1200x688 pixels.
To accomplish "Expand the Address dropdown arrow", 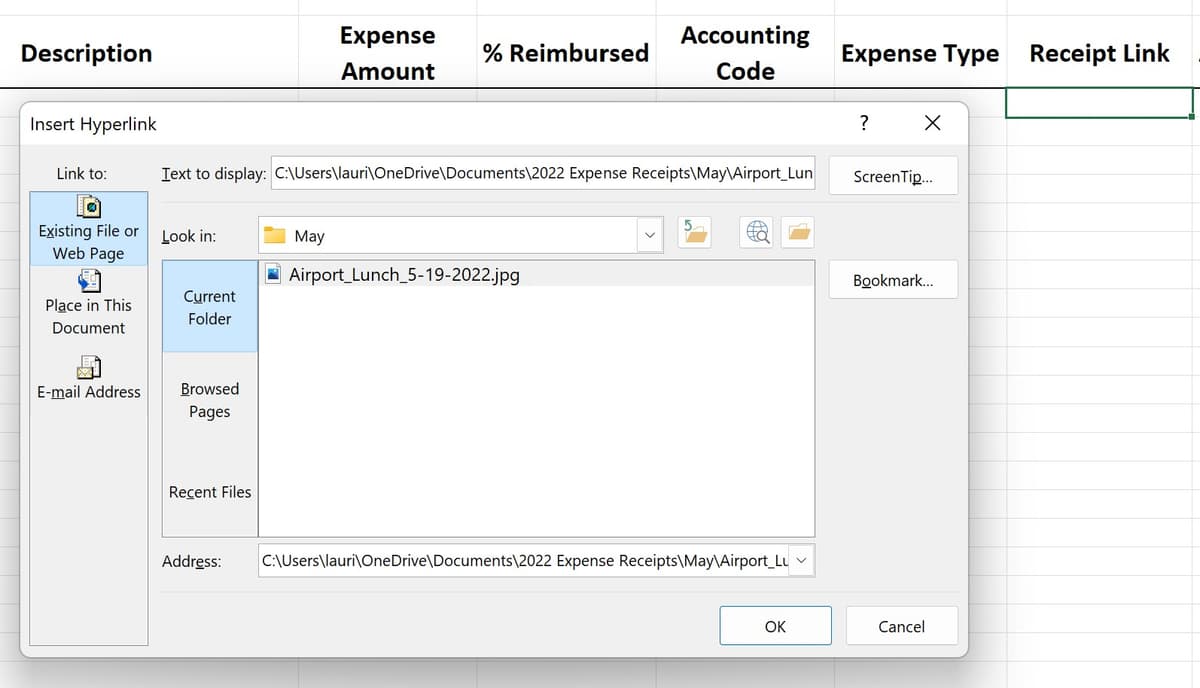I will point(802,561).
